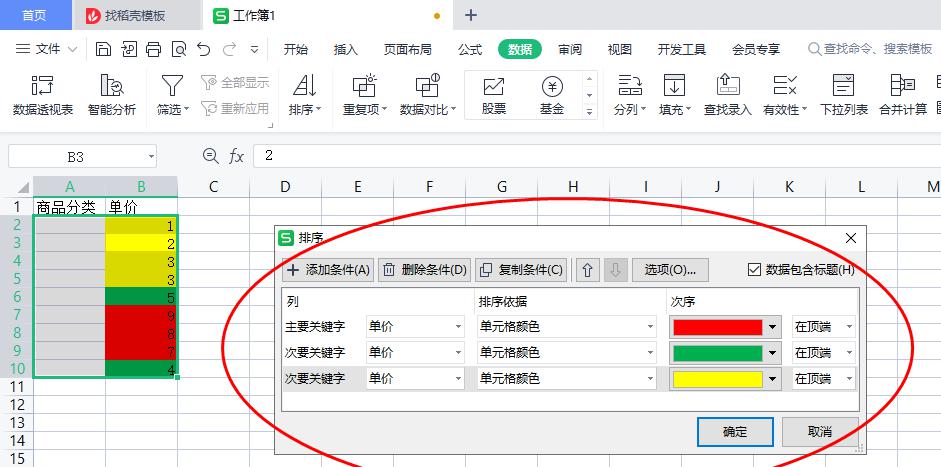Switch to the 公式 (Formulas) tab
Screen dimensions: 941x467
tap(470, 50)
